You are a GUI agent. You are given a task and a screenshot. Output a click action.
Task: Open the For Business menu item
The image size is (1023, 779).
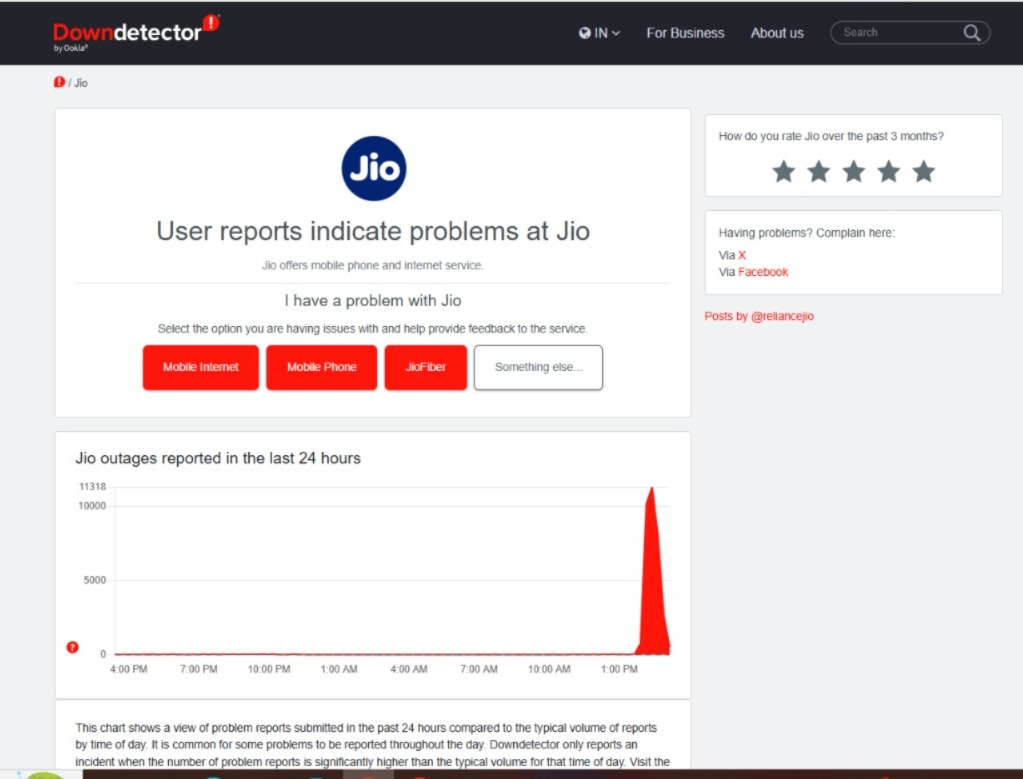pyautogui.click(x=685, y=33)
